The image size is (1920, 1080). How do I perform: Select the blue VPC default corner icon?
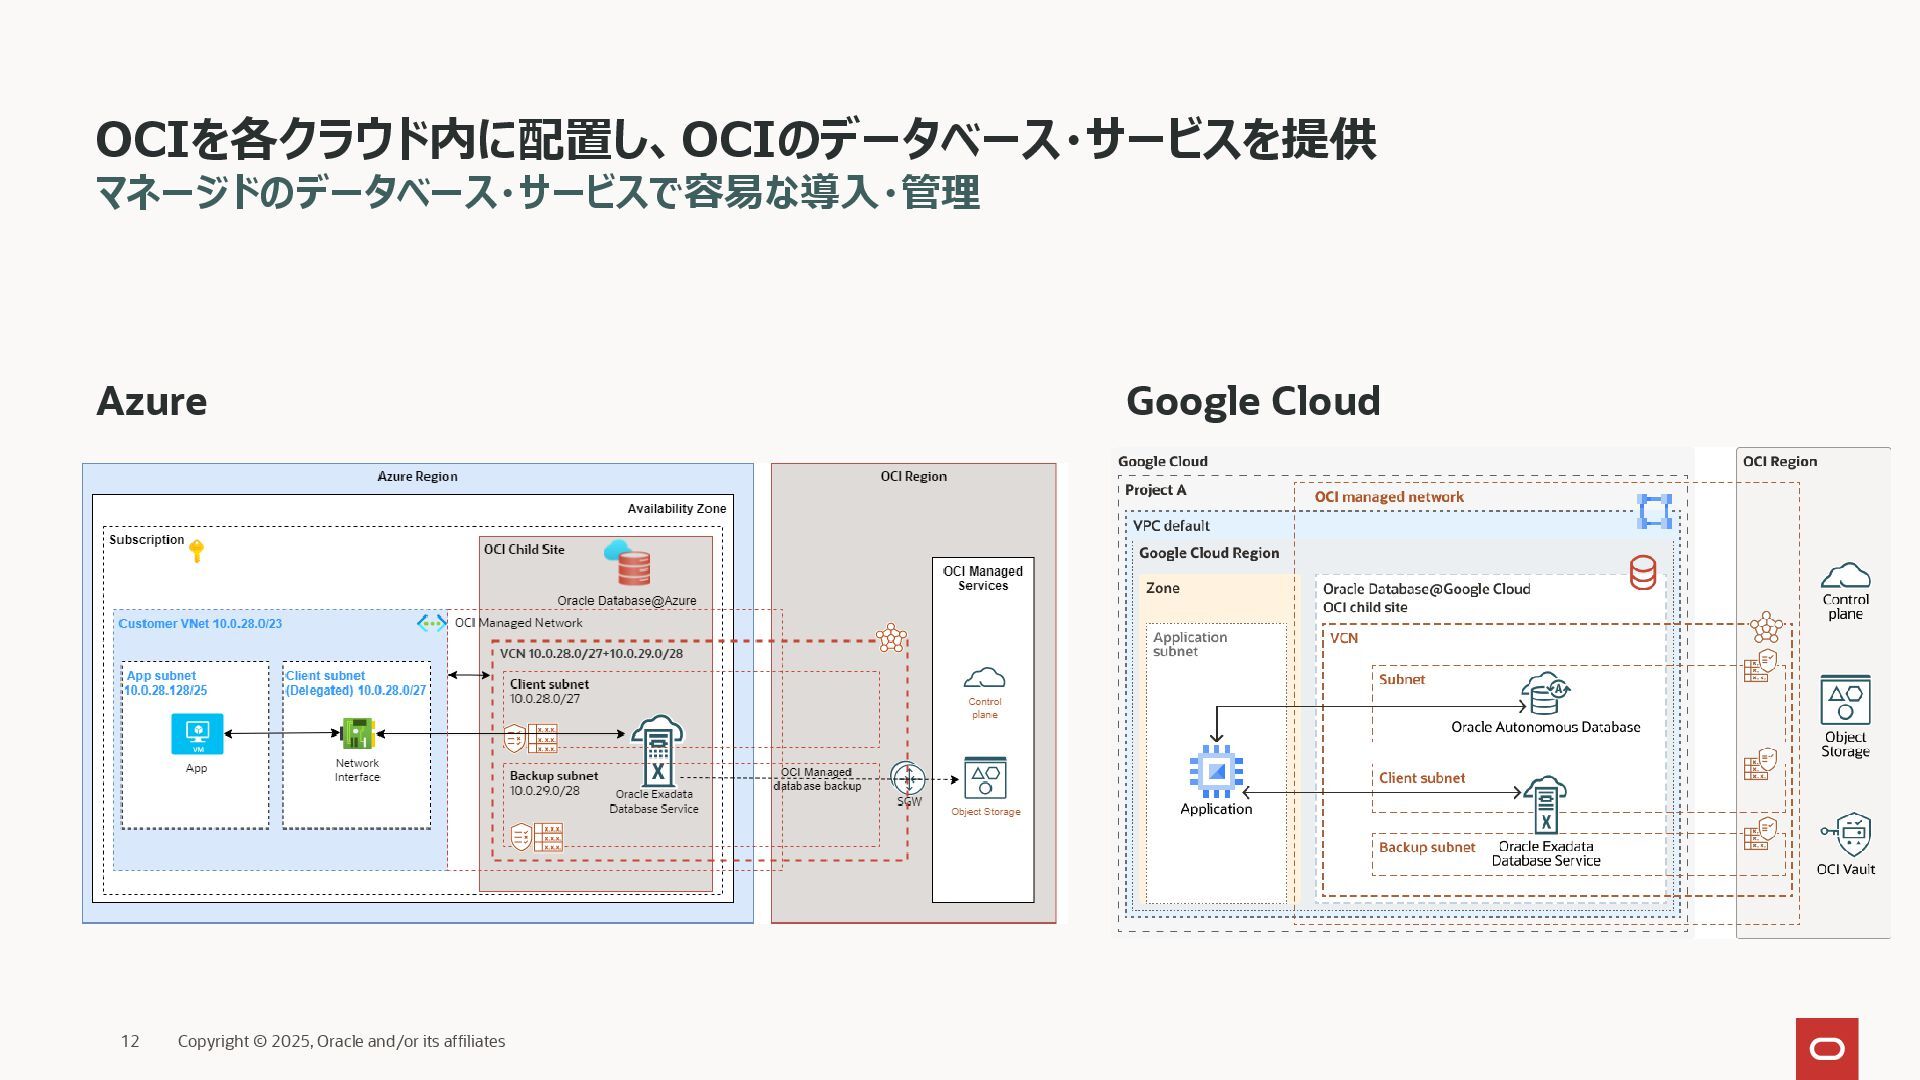(x=1654, y=511)
